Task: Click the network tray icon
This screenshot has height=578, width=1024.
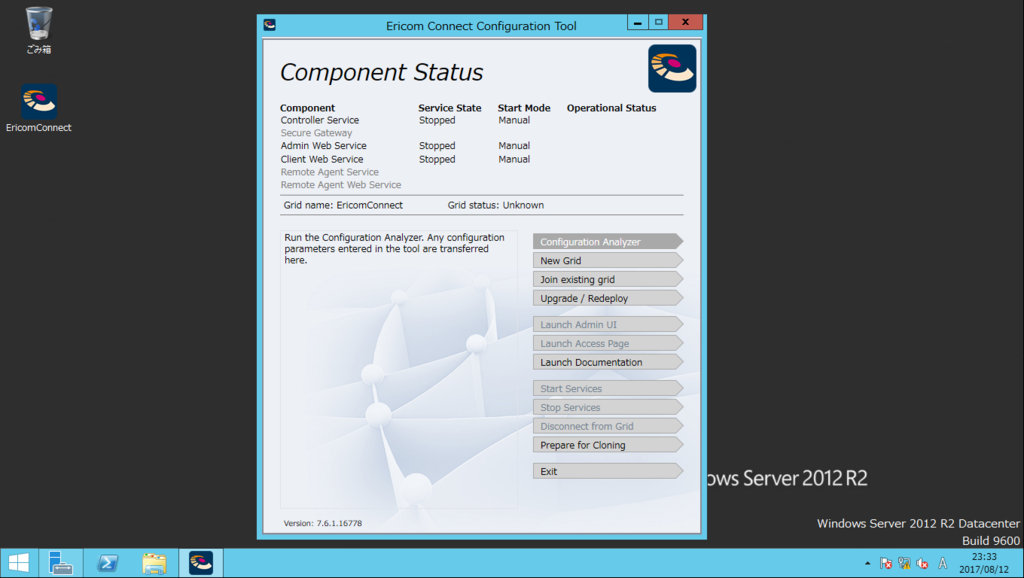Action: pyautogui.click(x=904, y=563)
